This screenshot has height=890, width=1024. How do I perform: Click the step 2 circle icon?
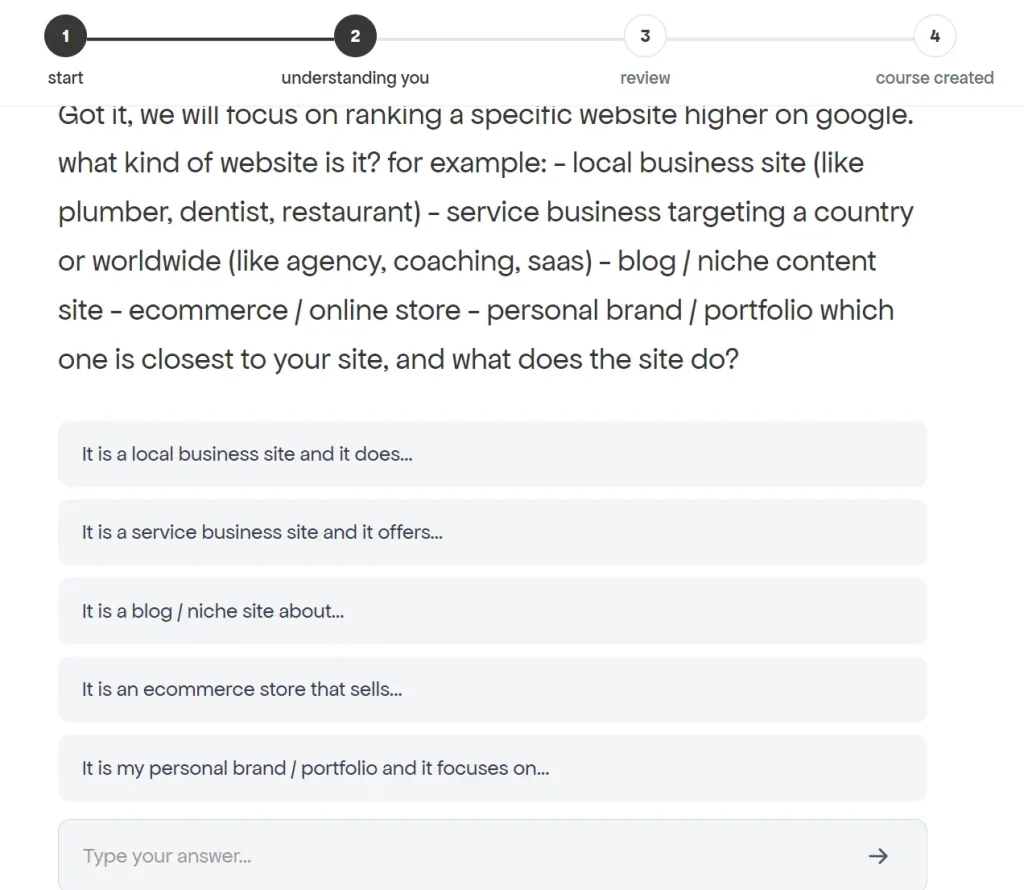pos(355,35)
